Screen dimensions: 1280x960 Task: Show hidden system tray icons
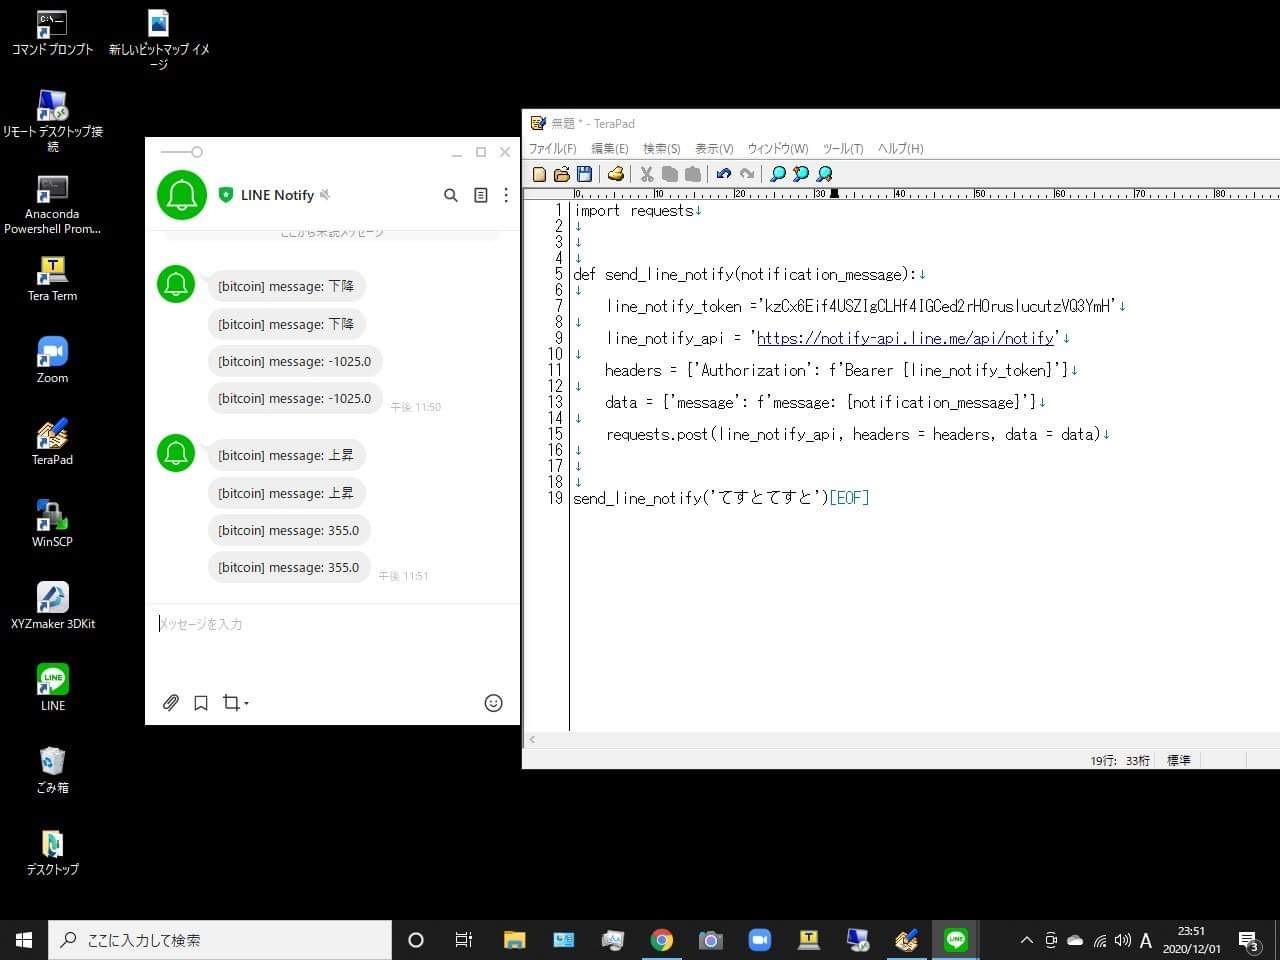(x=1026, y=940)
